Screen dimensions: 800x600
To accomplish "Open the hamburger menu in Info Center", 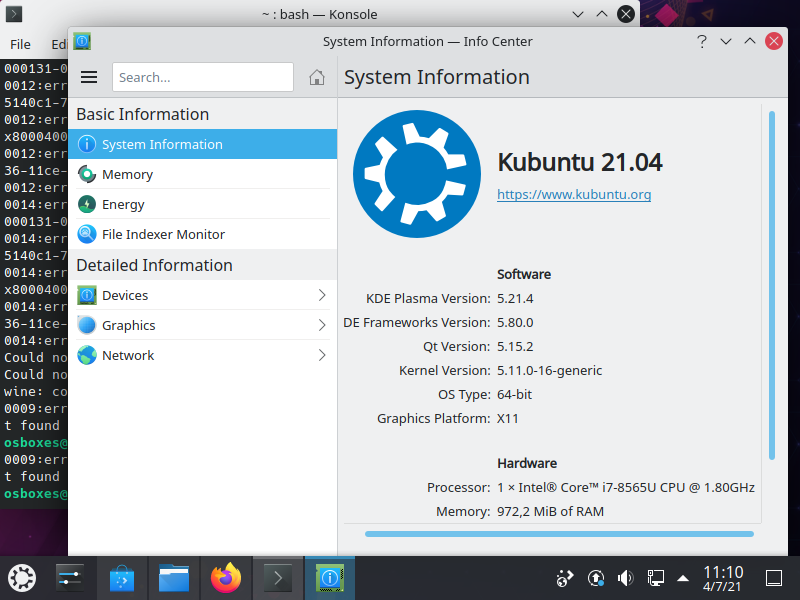I will tap(89, 77).
